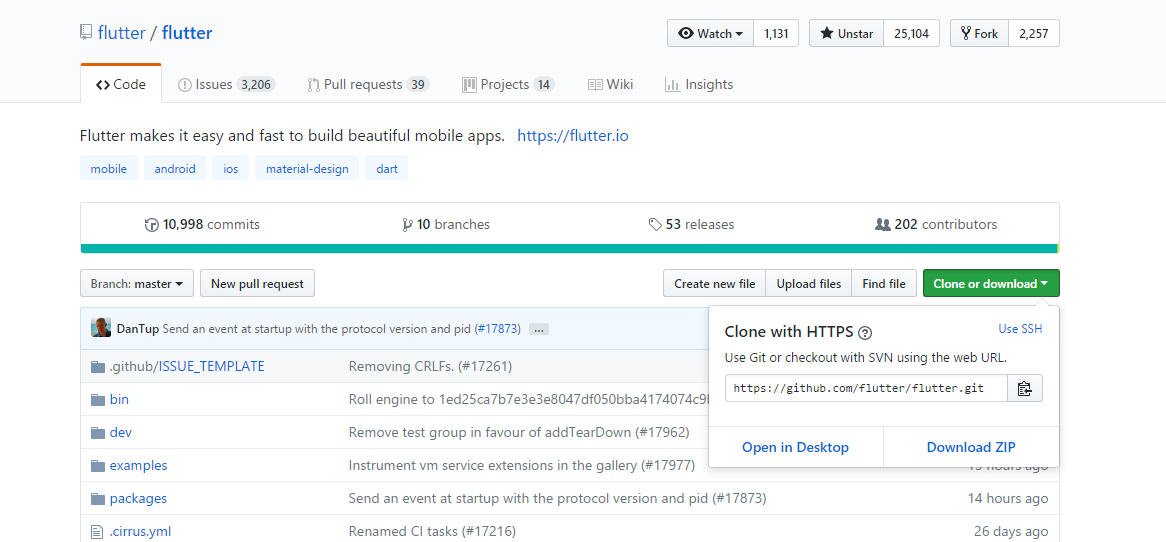1166x542 pixels.
Task: Click the file icon next to .cirrus.yml
Action: pos(97,532)
